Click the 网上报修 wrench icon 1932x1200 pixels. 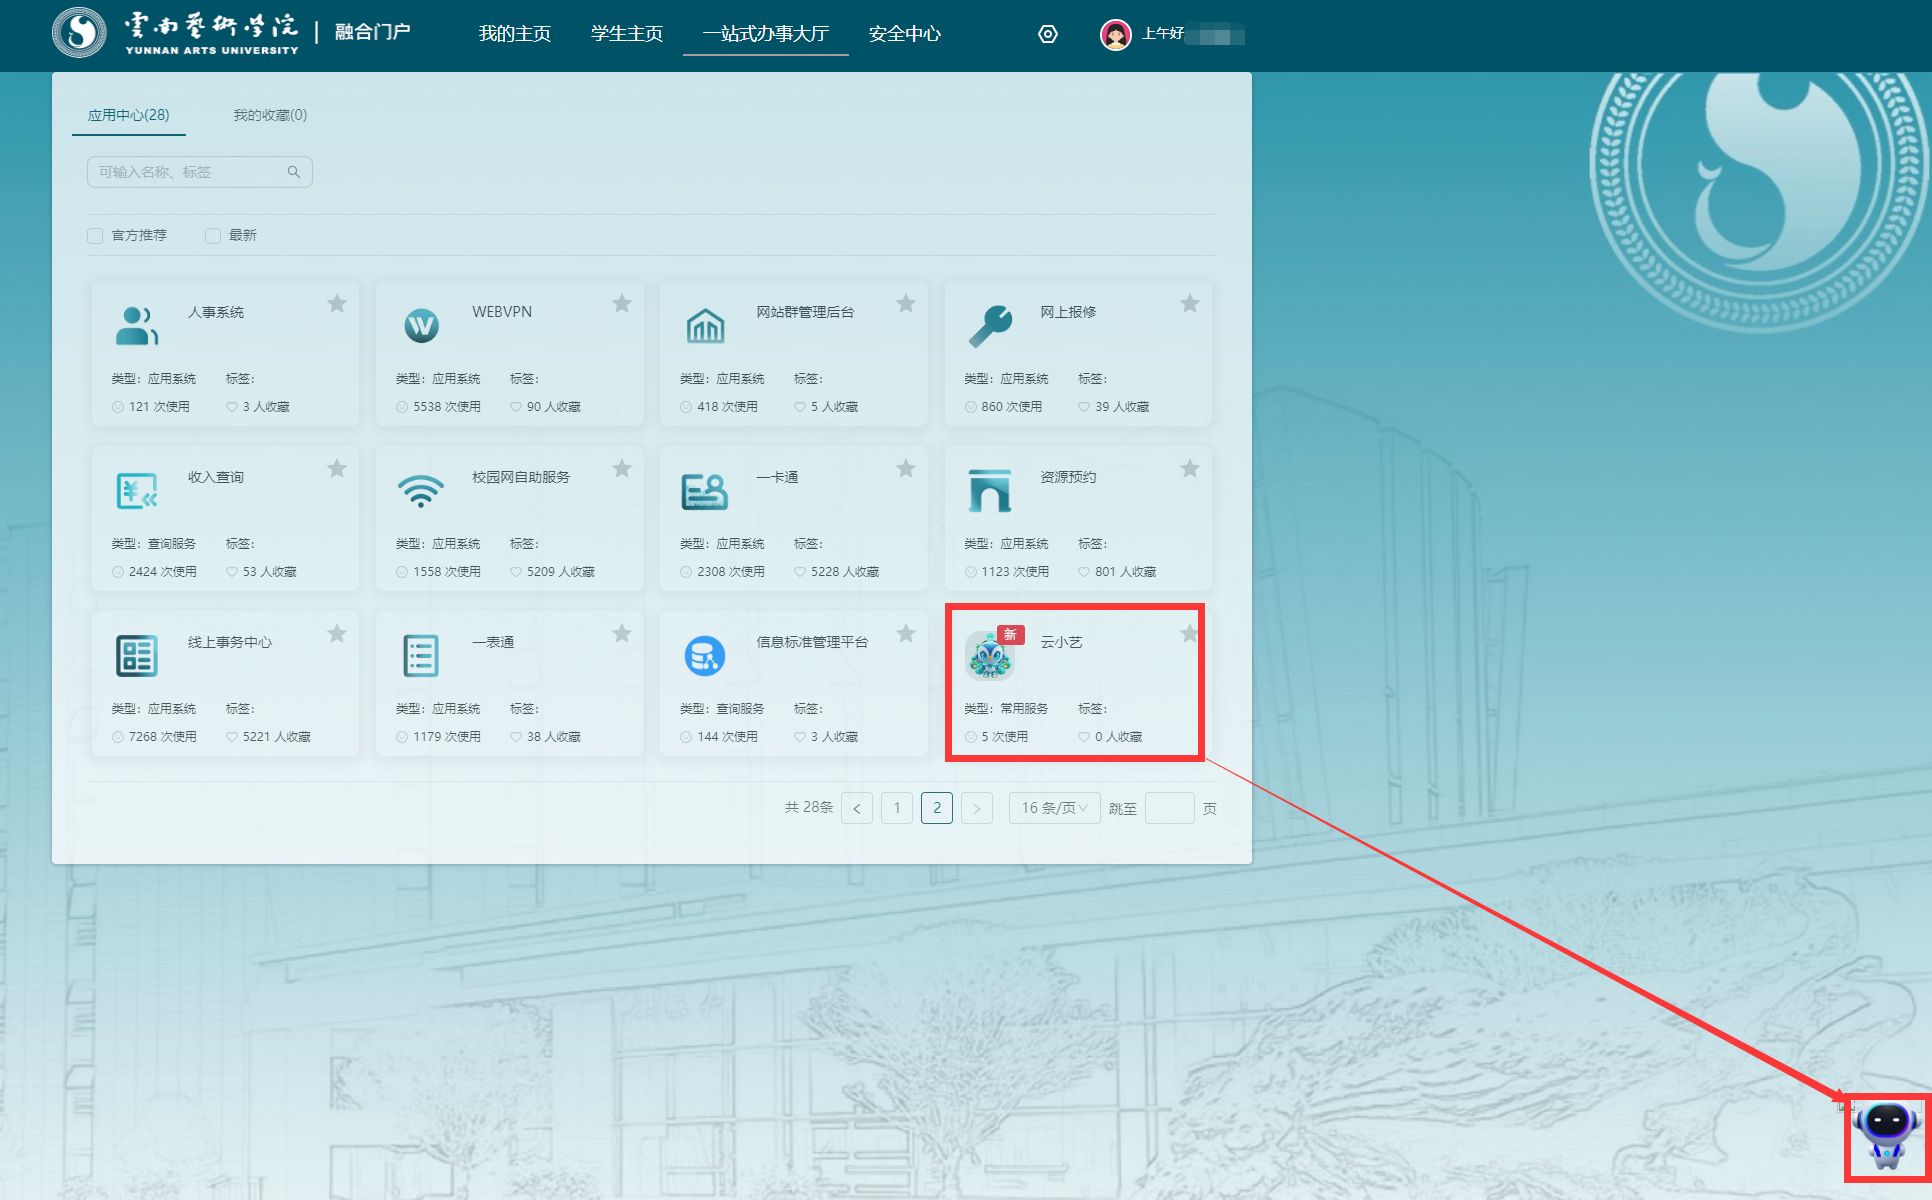coord(990,325)
